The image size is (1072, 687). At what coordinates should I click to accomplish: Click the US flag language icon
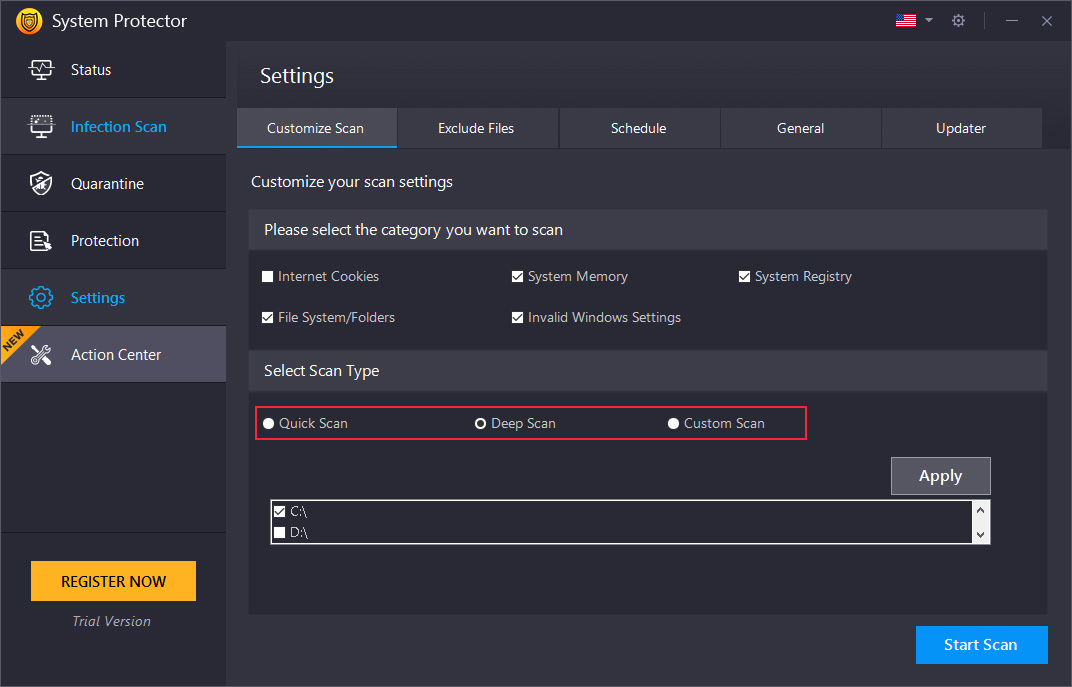(x=906, y=18)
